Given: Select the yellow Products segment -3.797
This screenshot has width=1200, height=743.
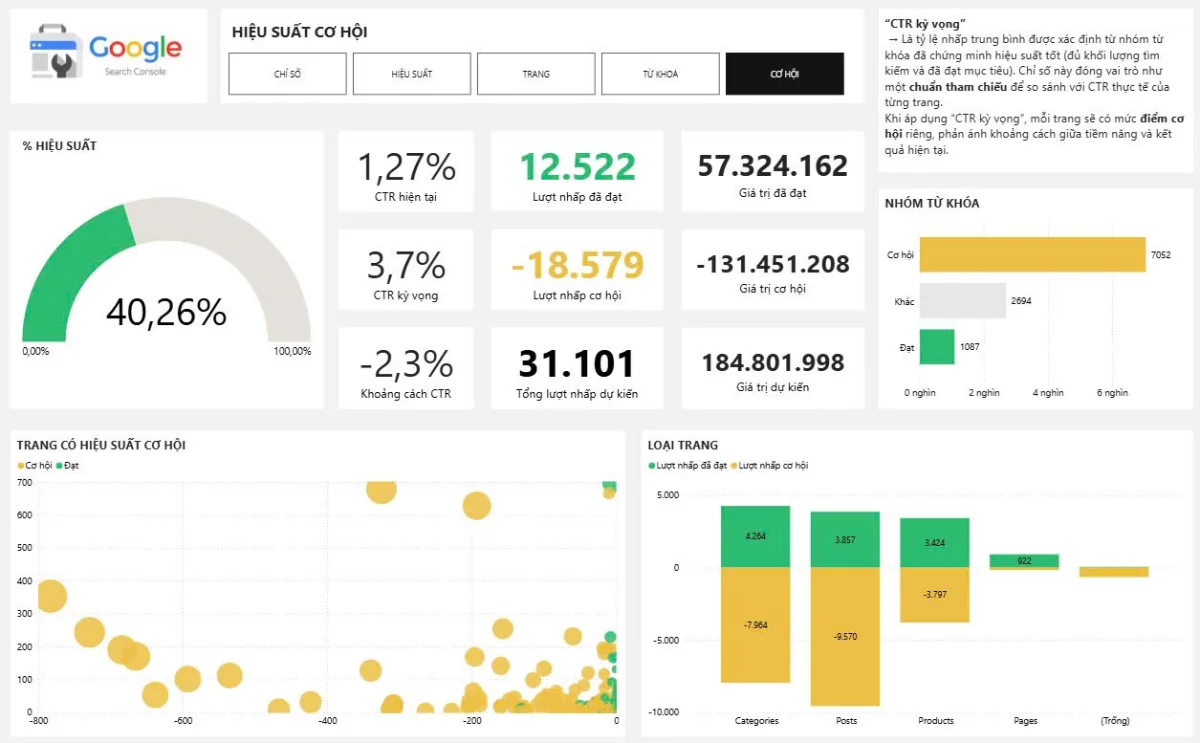Looking at the screenshot, I should (935, 595).
